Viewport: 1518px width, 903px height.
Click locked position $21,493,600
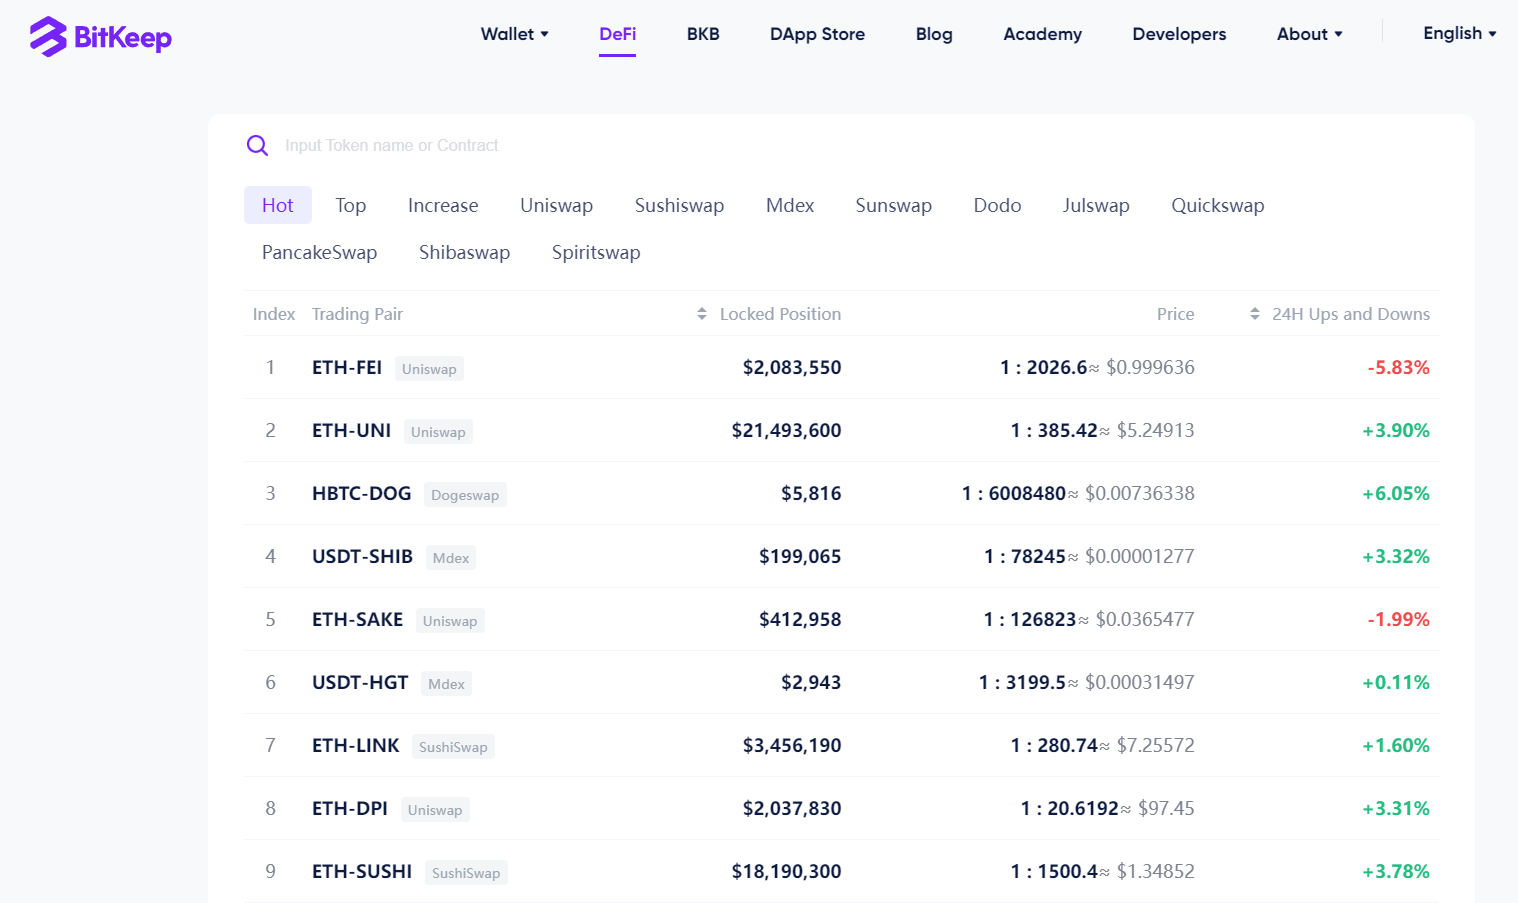tap(786, 430)
